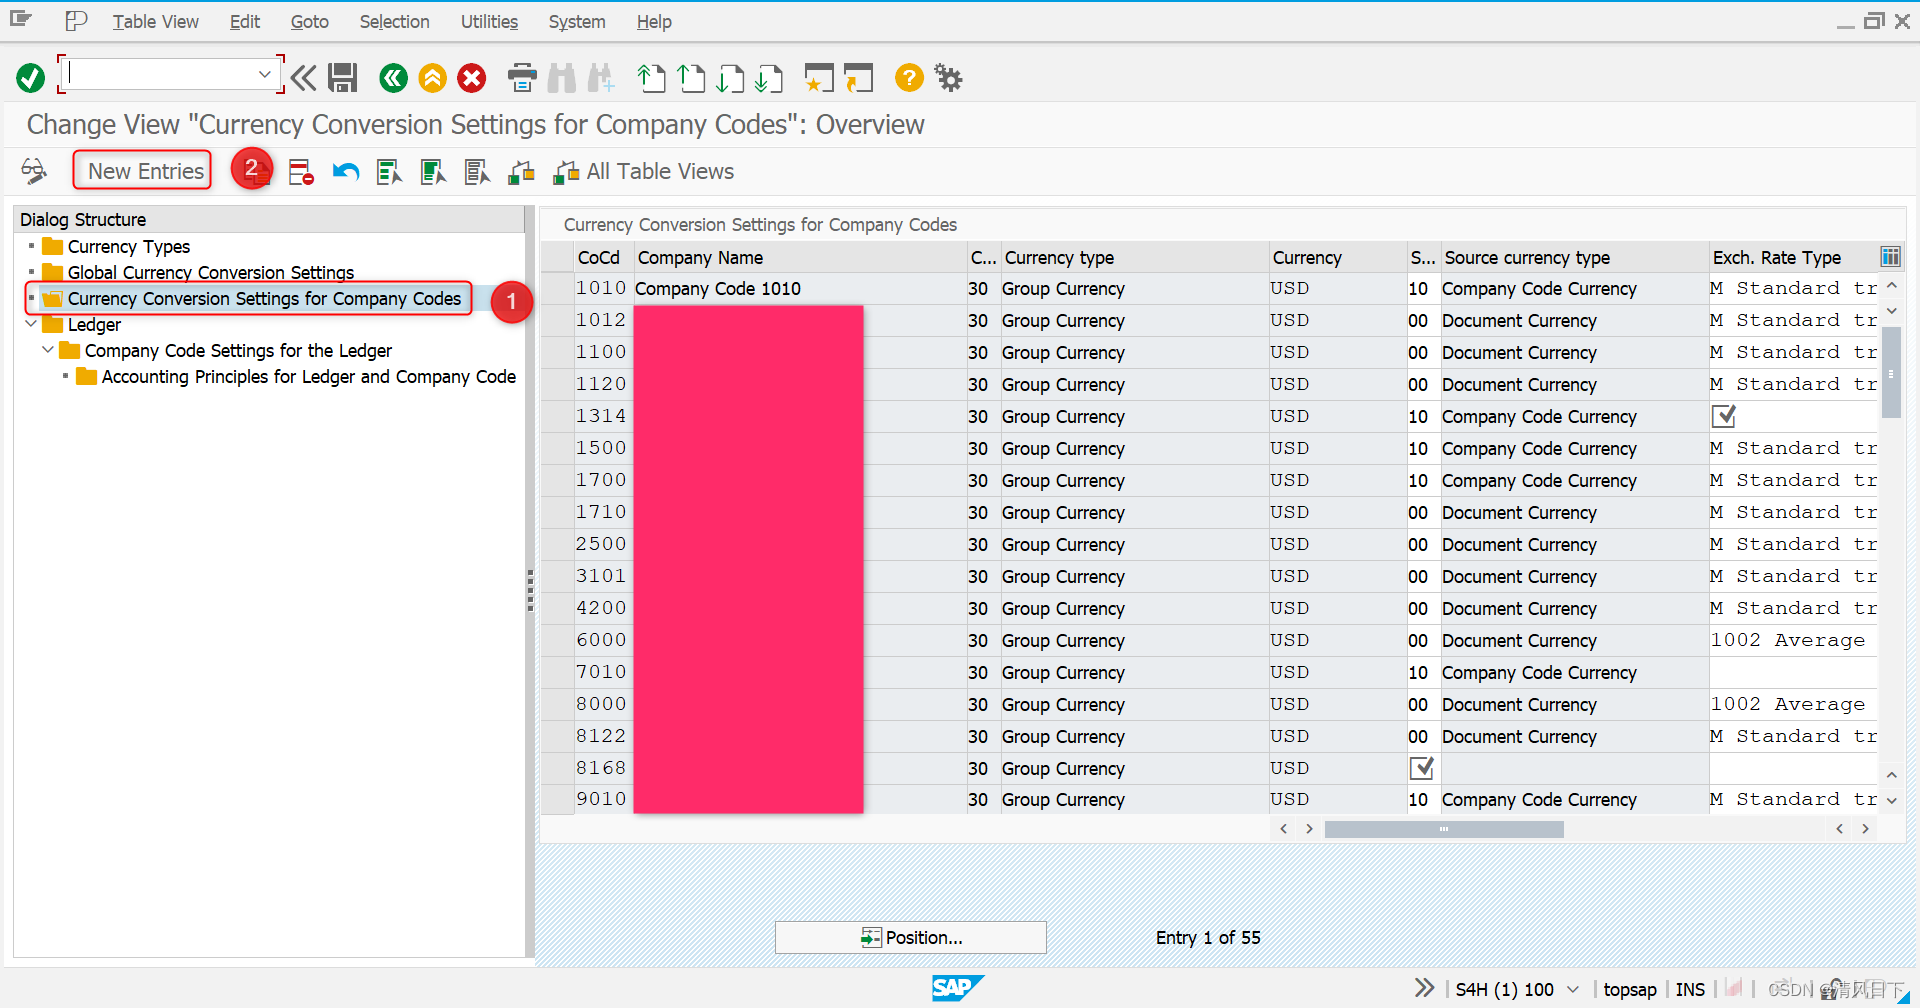This screenshot has width=1920, height=1008.
Task: Collapse the Ledger tree node
Action: [x=31, y=324]
